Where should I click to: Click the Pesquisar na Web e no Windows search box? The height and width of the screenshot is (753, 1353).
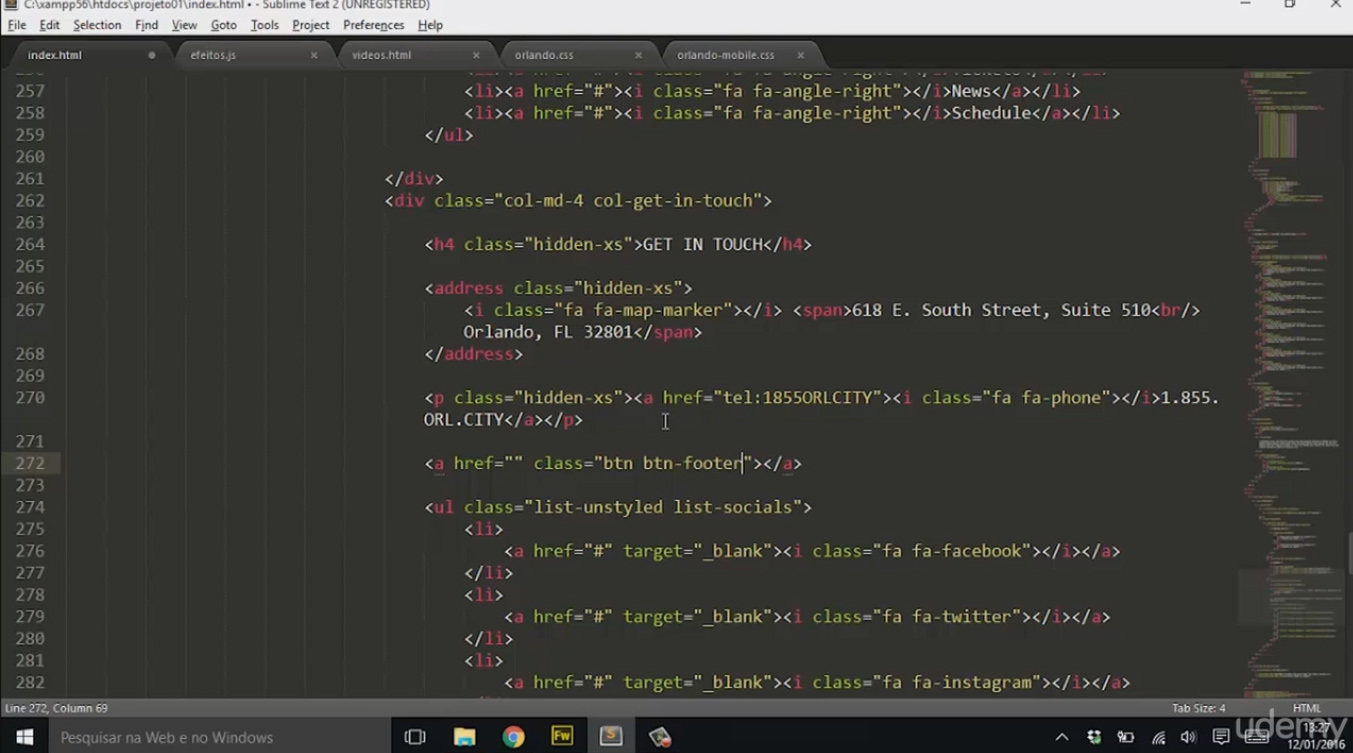pyautogui.click(x=219, y=737)
